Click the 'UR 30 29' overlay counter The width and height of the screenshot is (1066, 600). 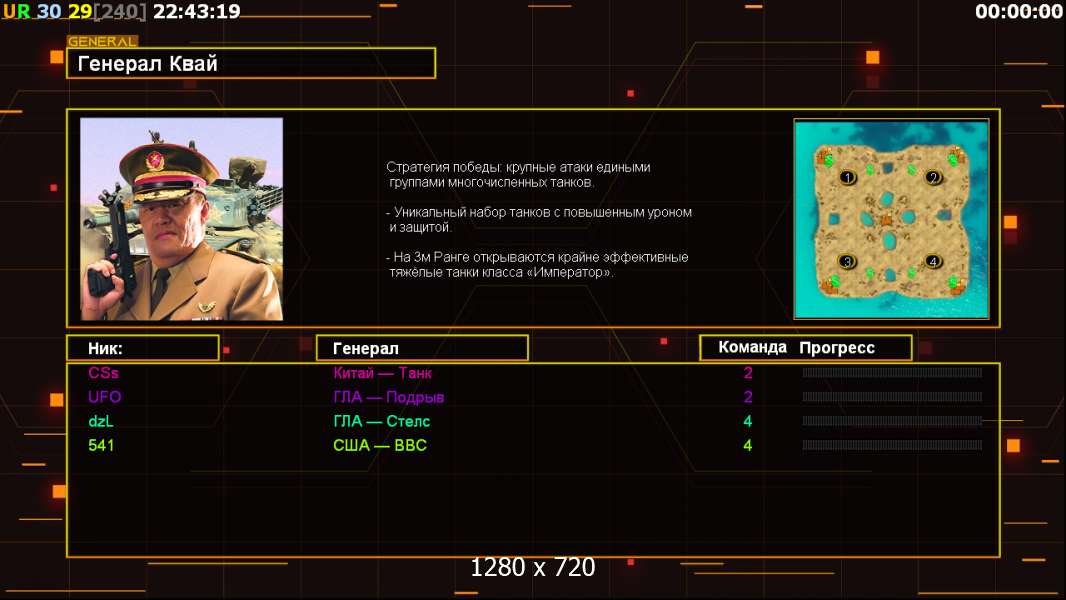47,12
